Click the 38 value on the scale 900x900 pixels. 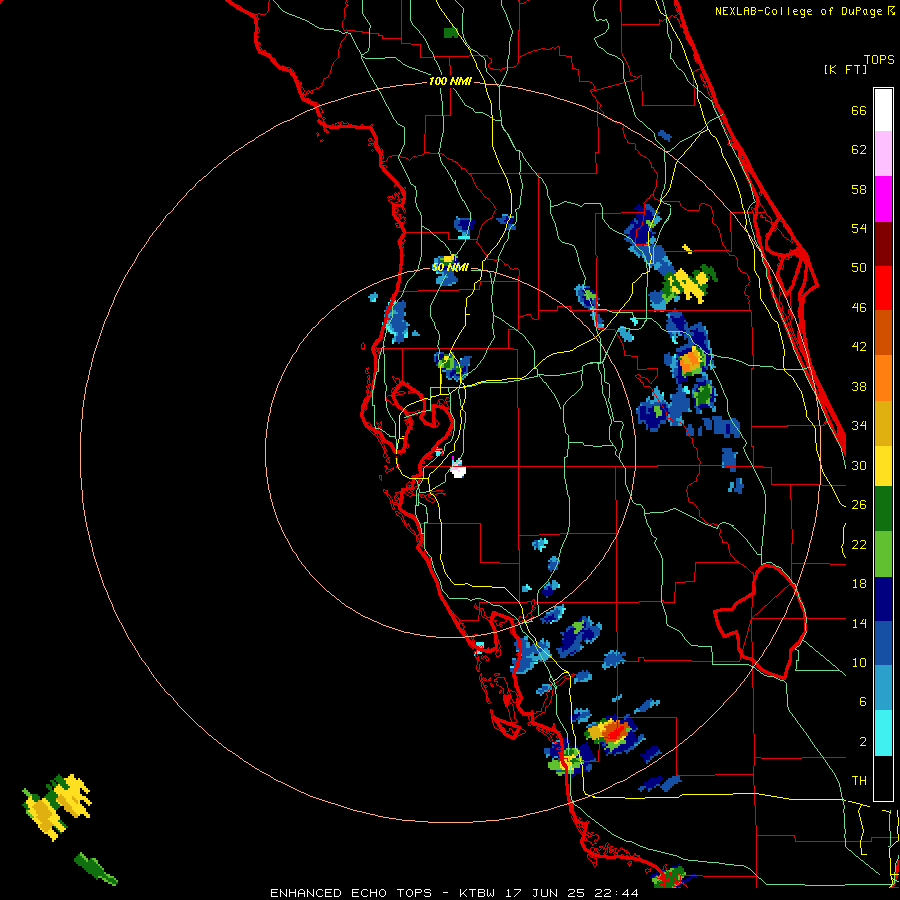(859, 387)
